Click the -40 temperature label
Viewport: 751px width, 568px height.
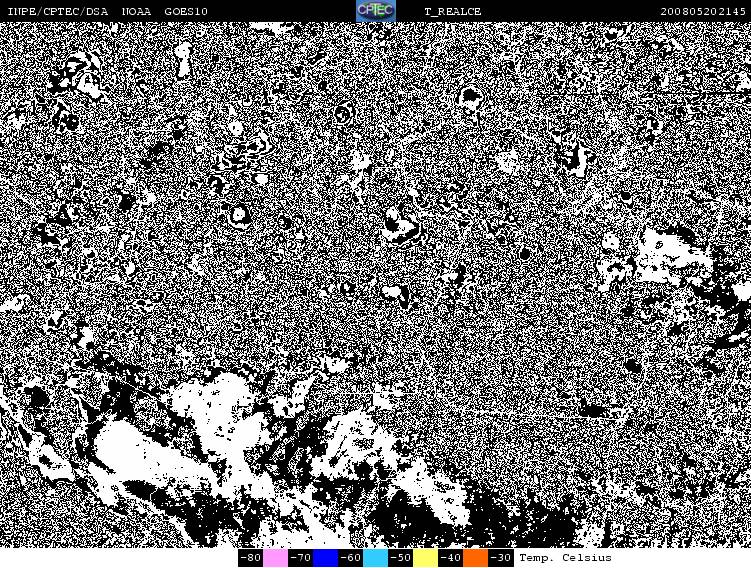(x=450, y=558)
